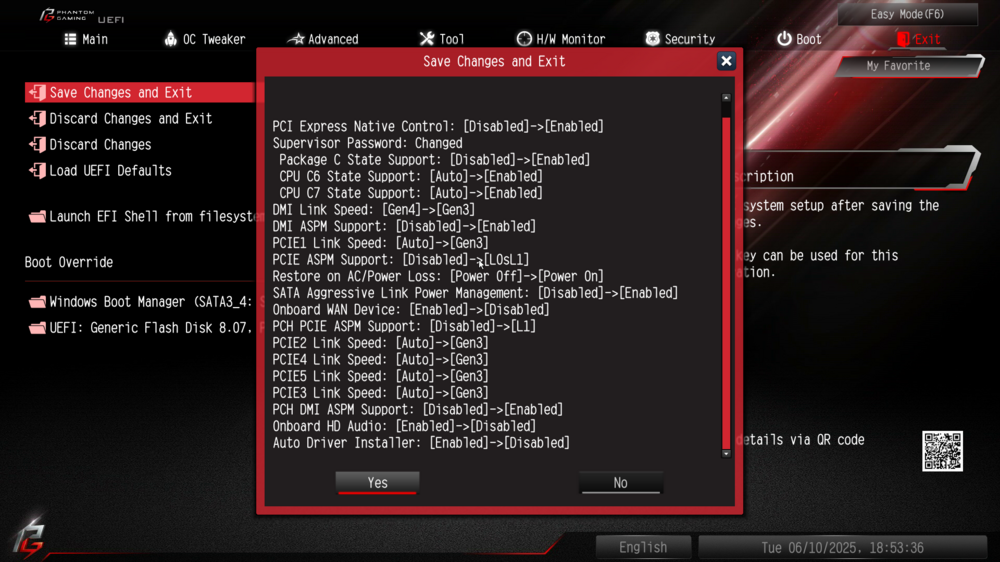Click the Save Changes and Exit icon

tap(38, 92)
